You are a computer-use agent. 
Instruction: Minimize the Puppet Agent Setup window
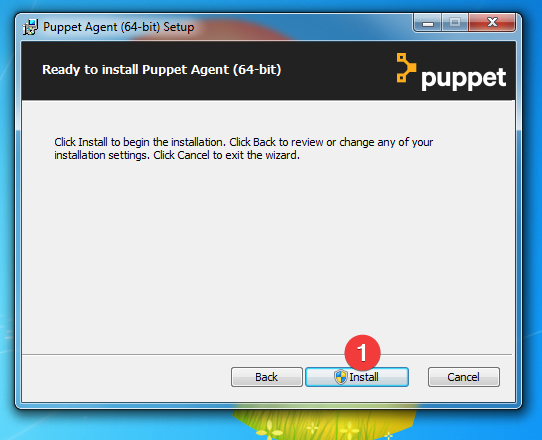428,23
